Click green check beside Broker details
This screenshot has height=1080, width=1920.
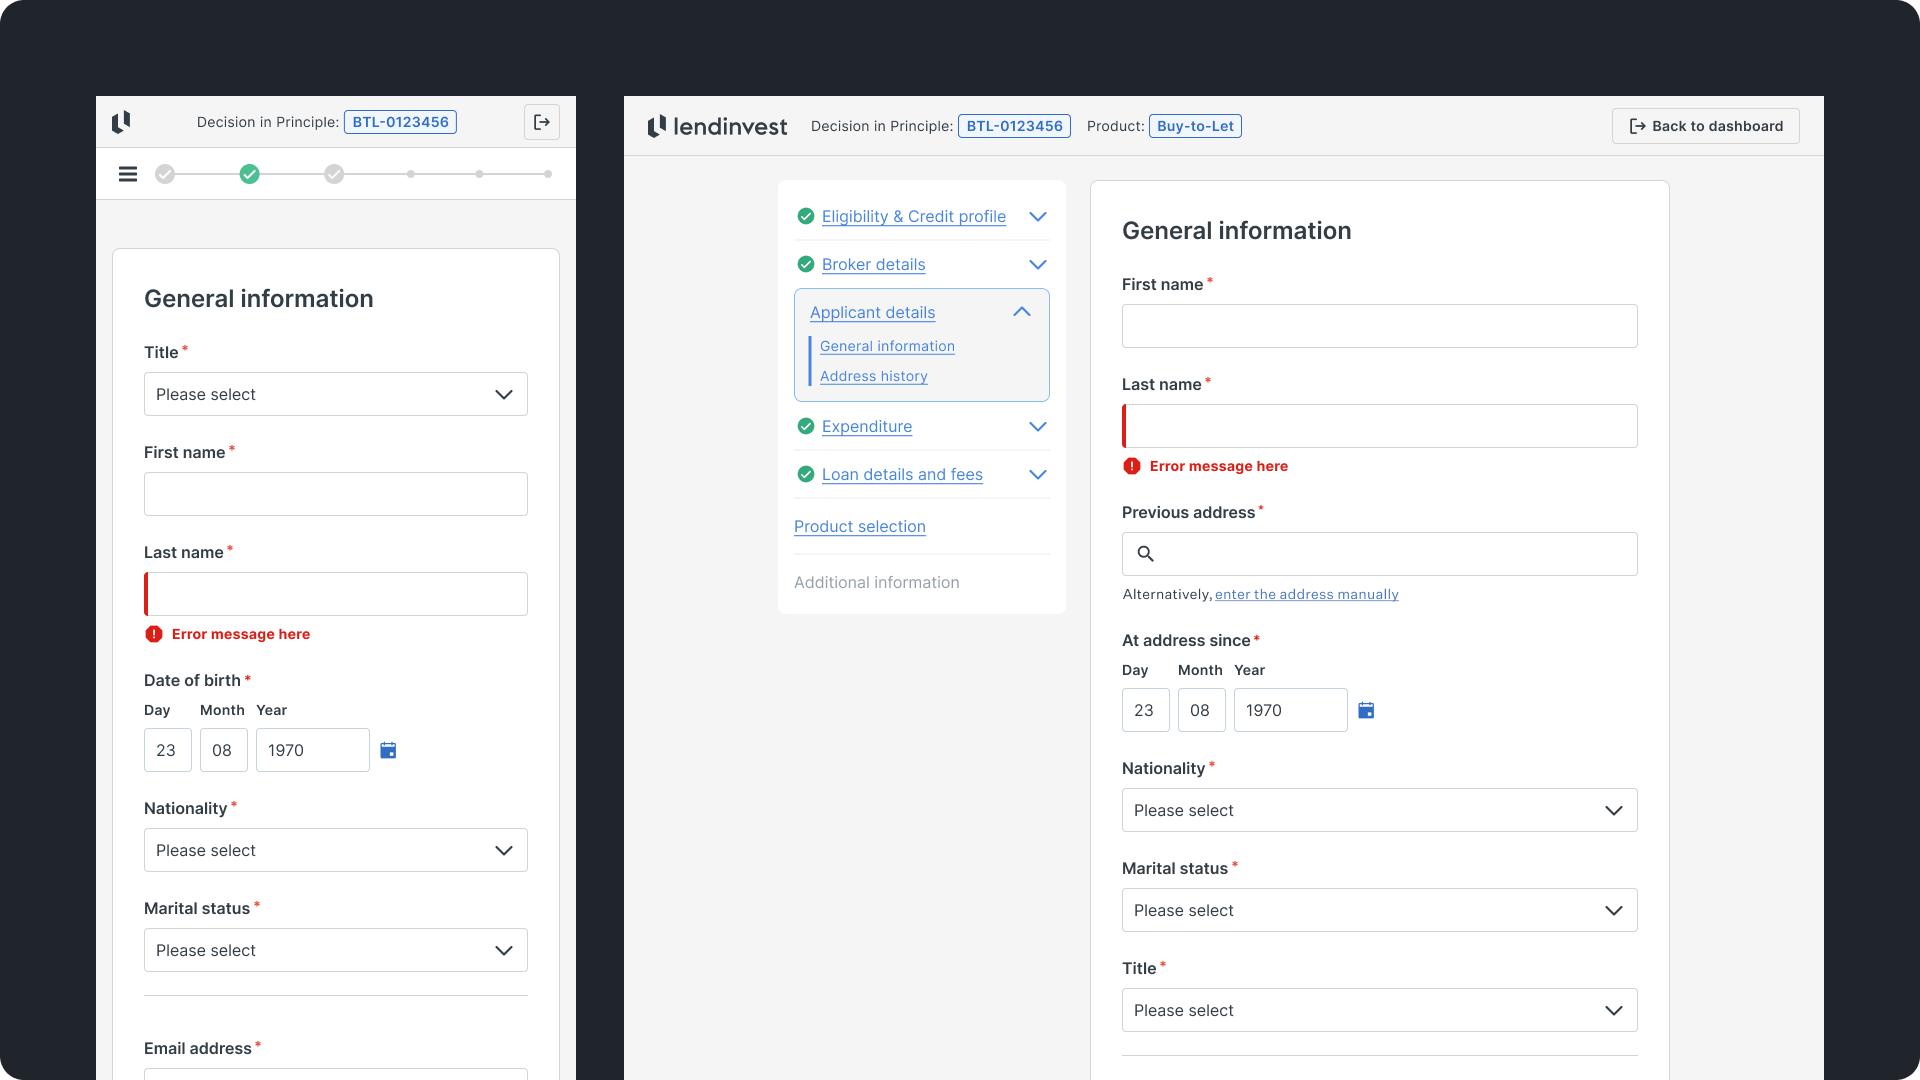[x=806, y=264]
